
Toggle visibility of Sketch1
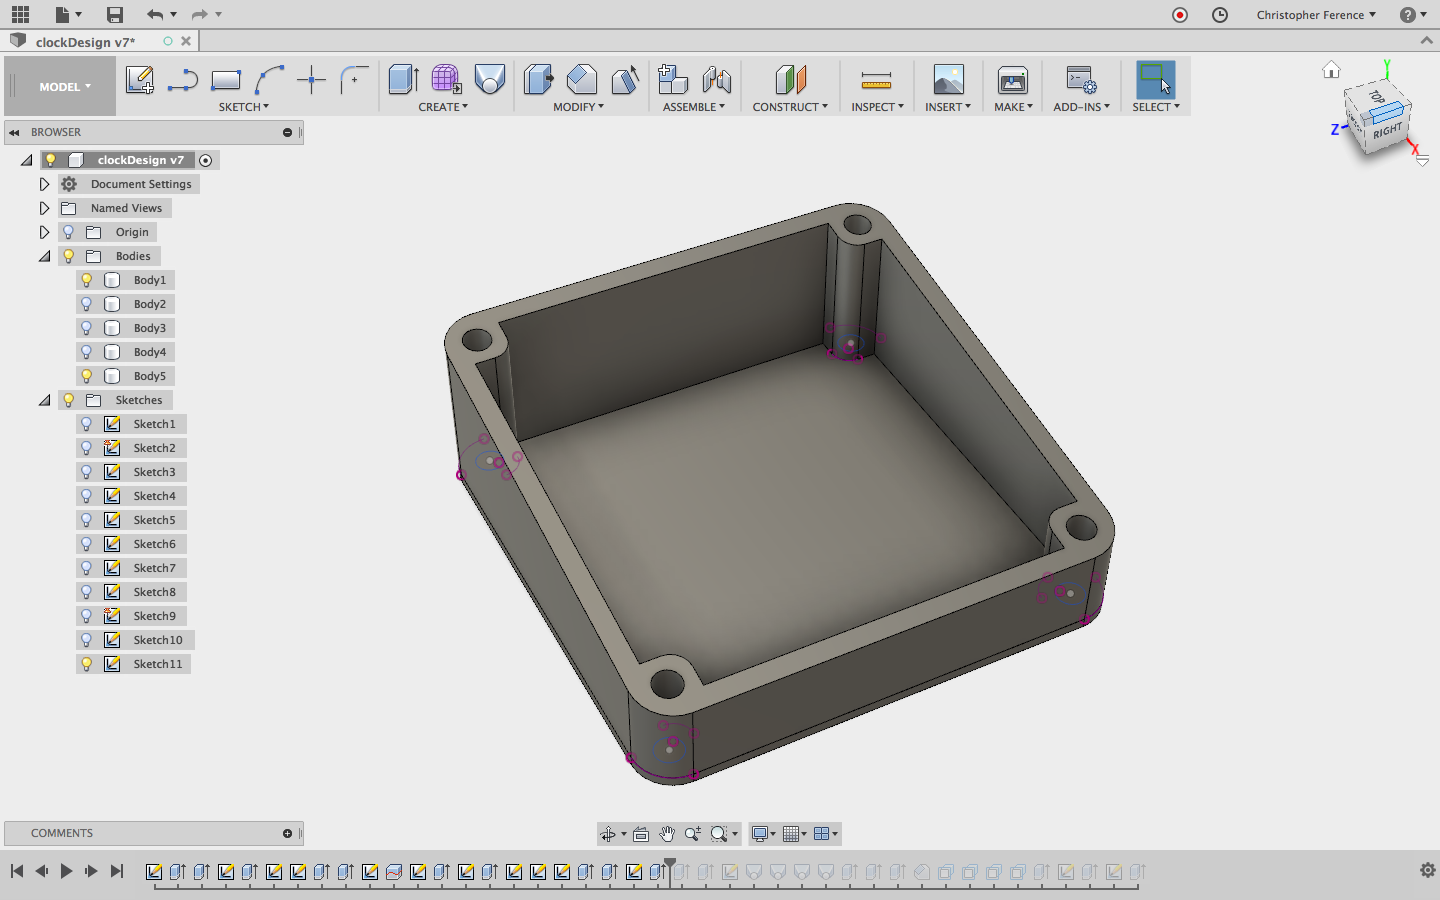click(87, 424)
